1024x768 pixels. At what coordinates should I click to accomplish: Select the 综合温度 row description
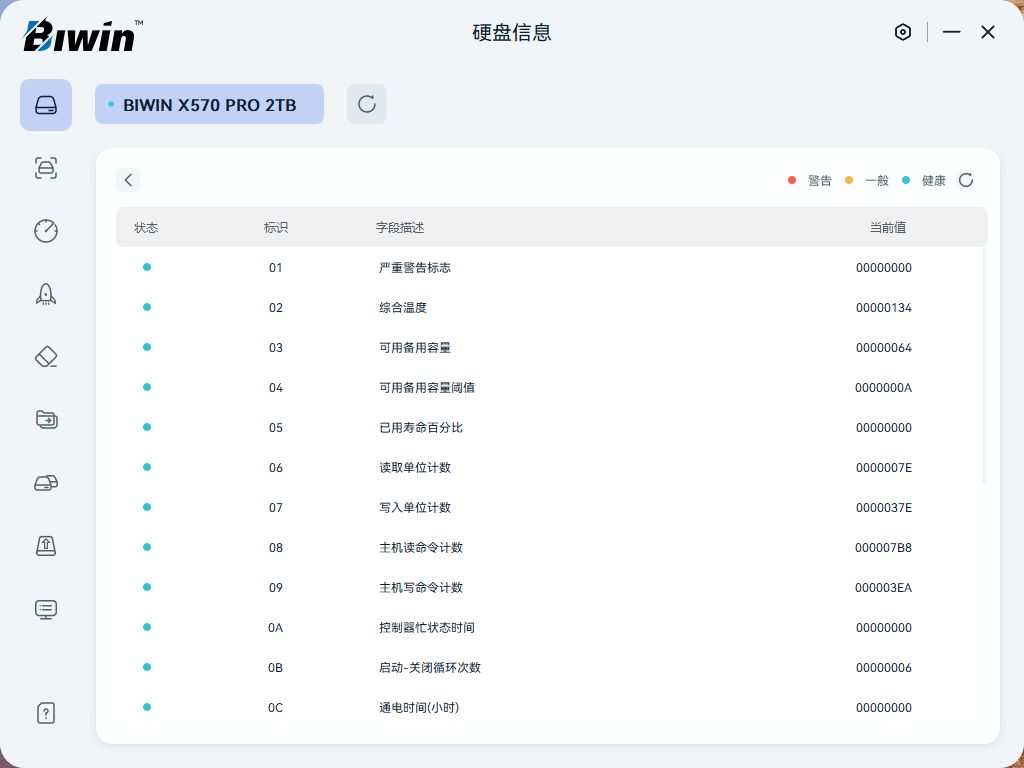coord(403,308)
